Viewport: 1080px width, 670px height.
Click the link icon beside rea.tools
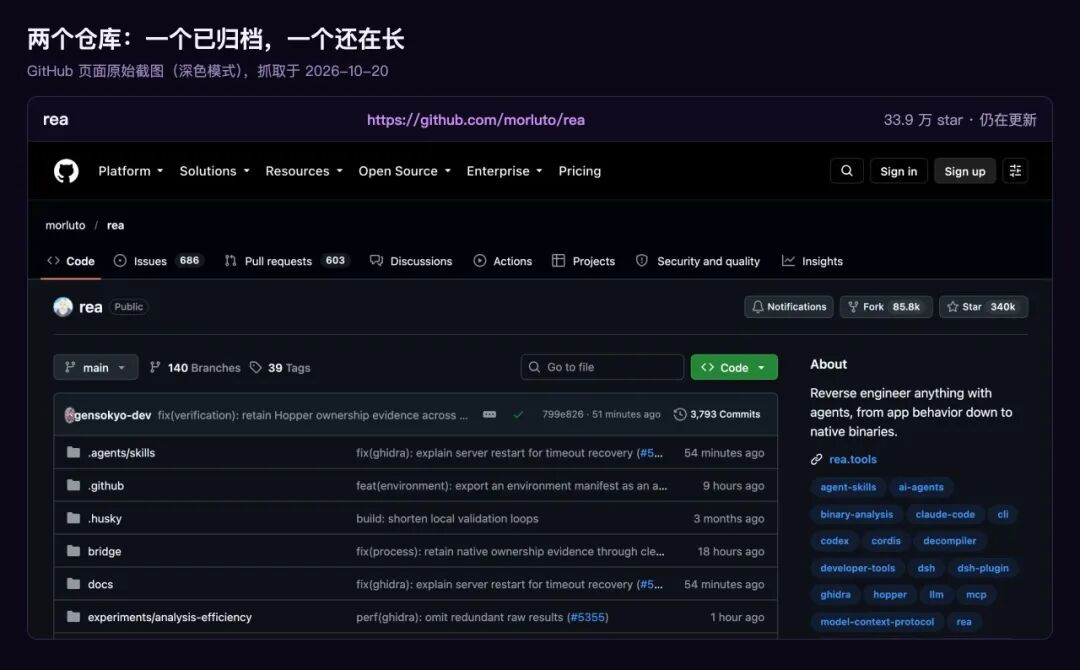(816, 459)
